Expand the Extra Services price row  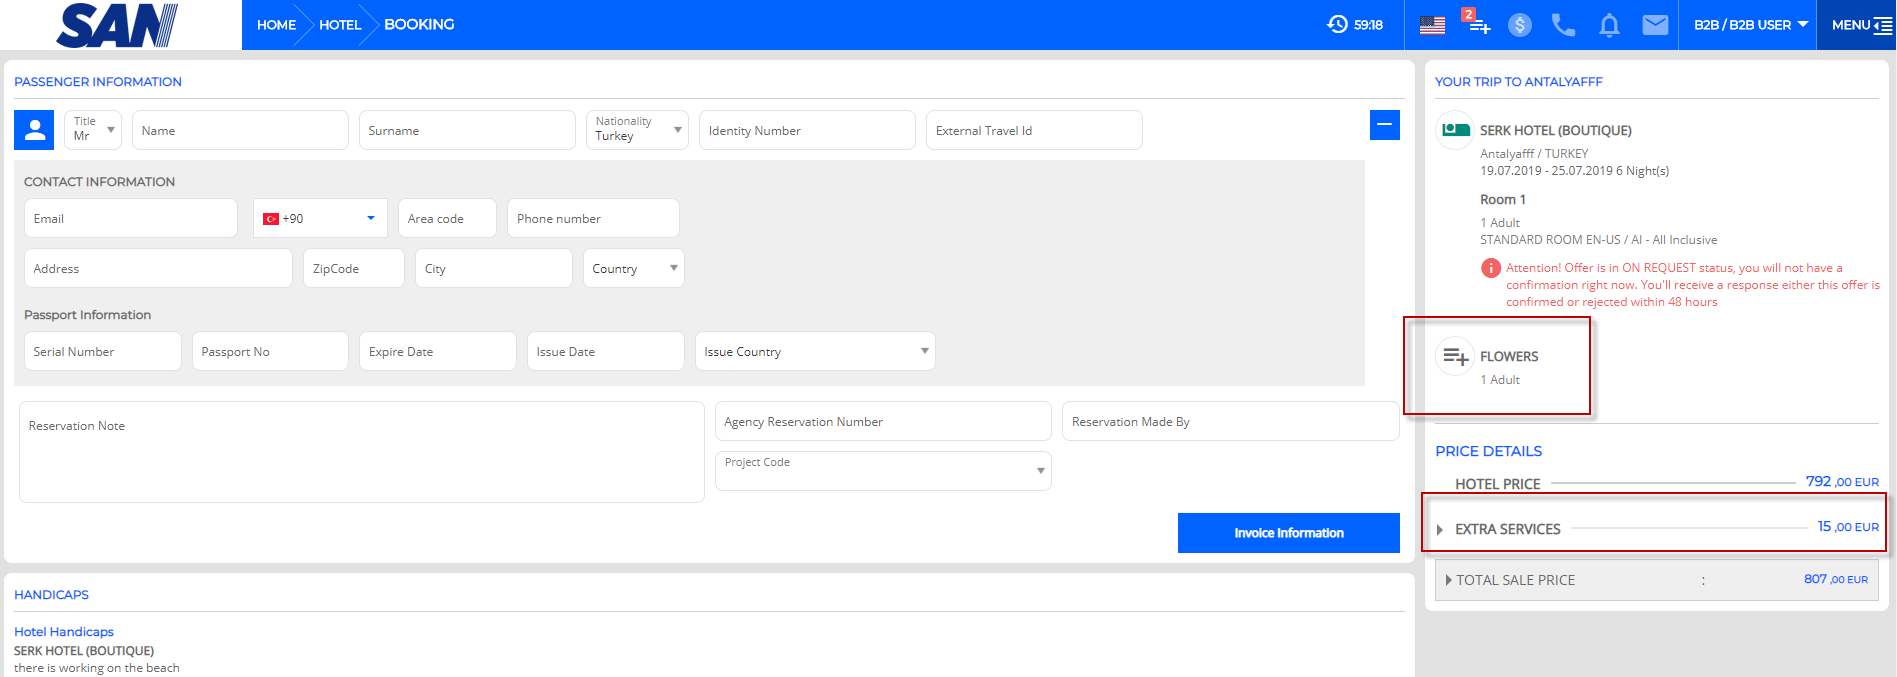pyautogui.click(x=1440, y=529)
